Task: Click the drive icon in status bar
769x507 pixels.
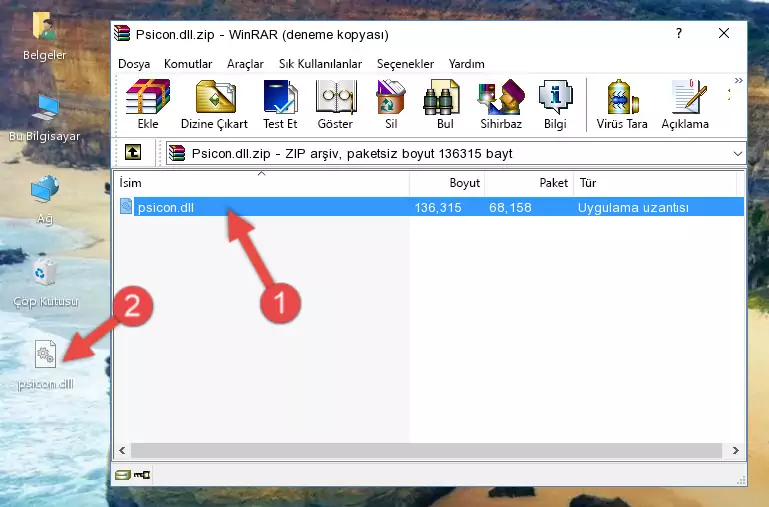Action: [x=123, y=475]
